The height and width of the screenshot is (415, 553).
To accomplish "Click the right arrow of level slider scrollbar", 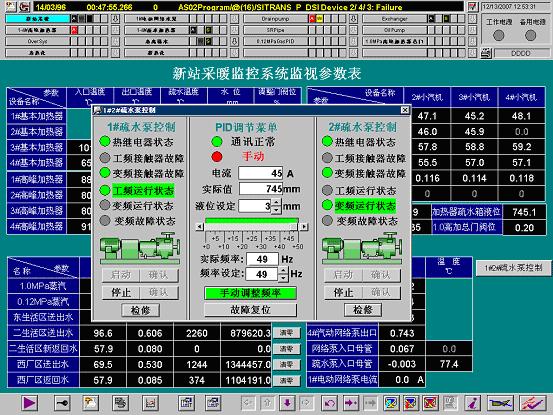I will pos(304,227).
